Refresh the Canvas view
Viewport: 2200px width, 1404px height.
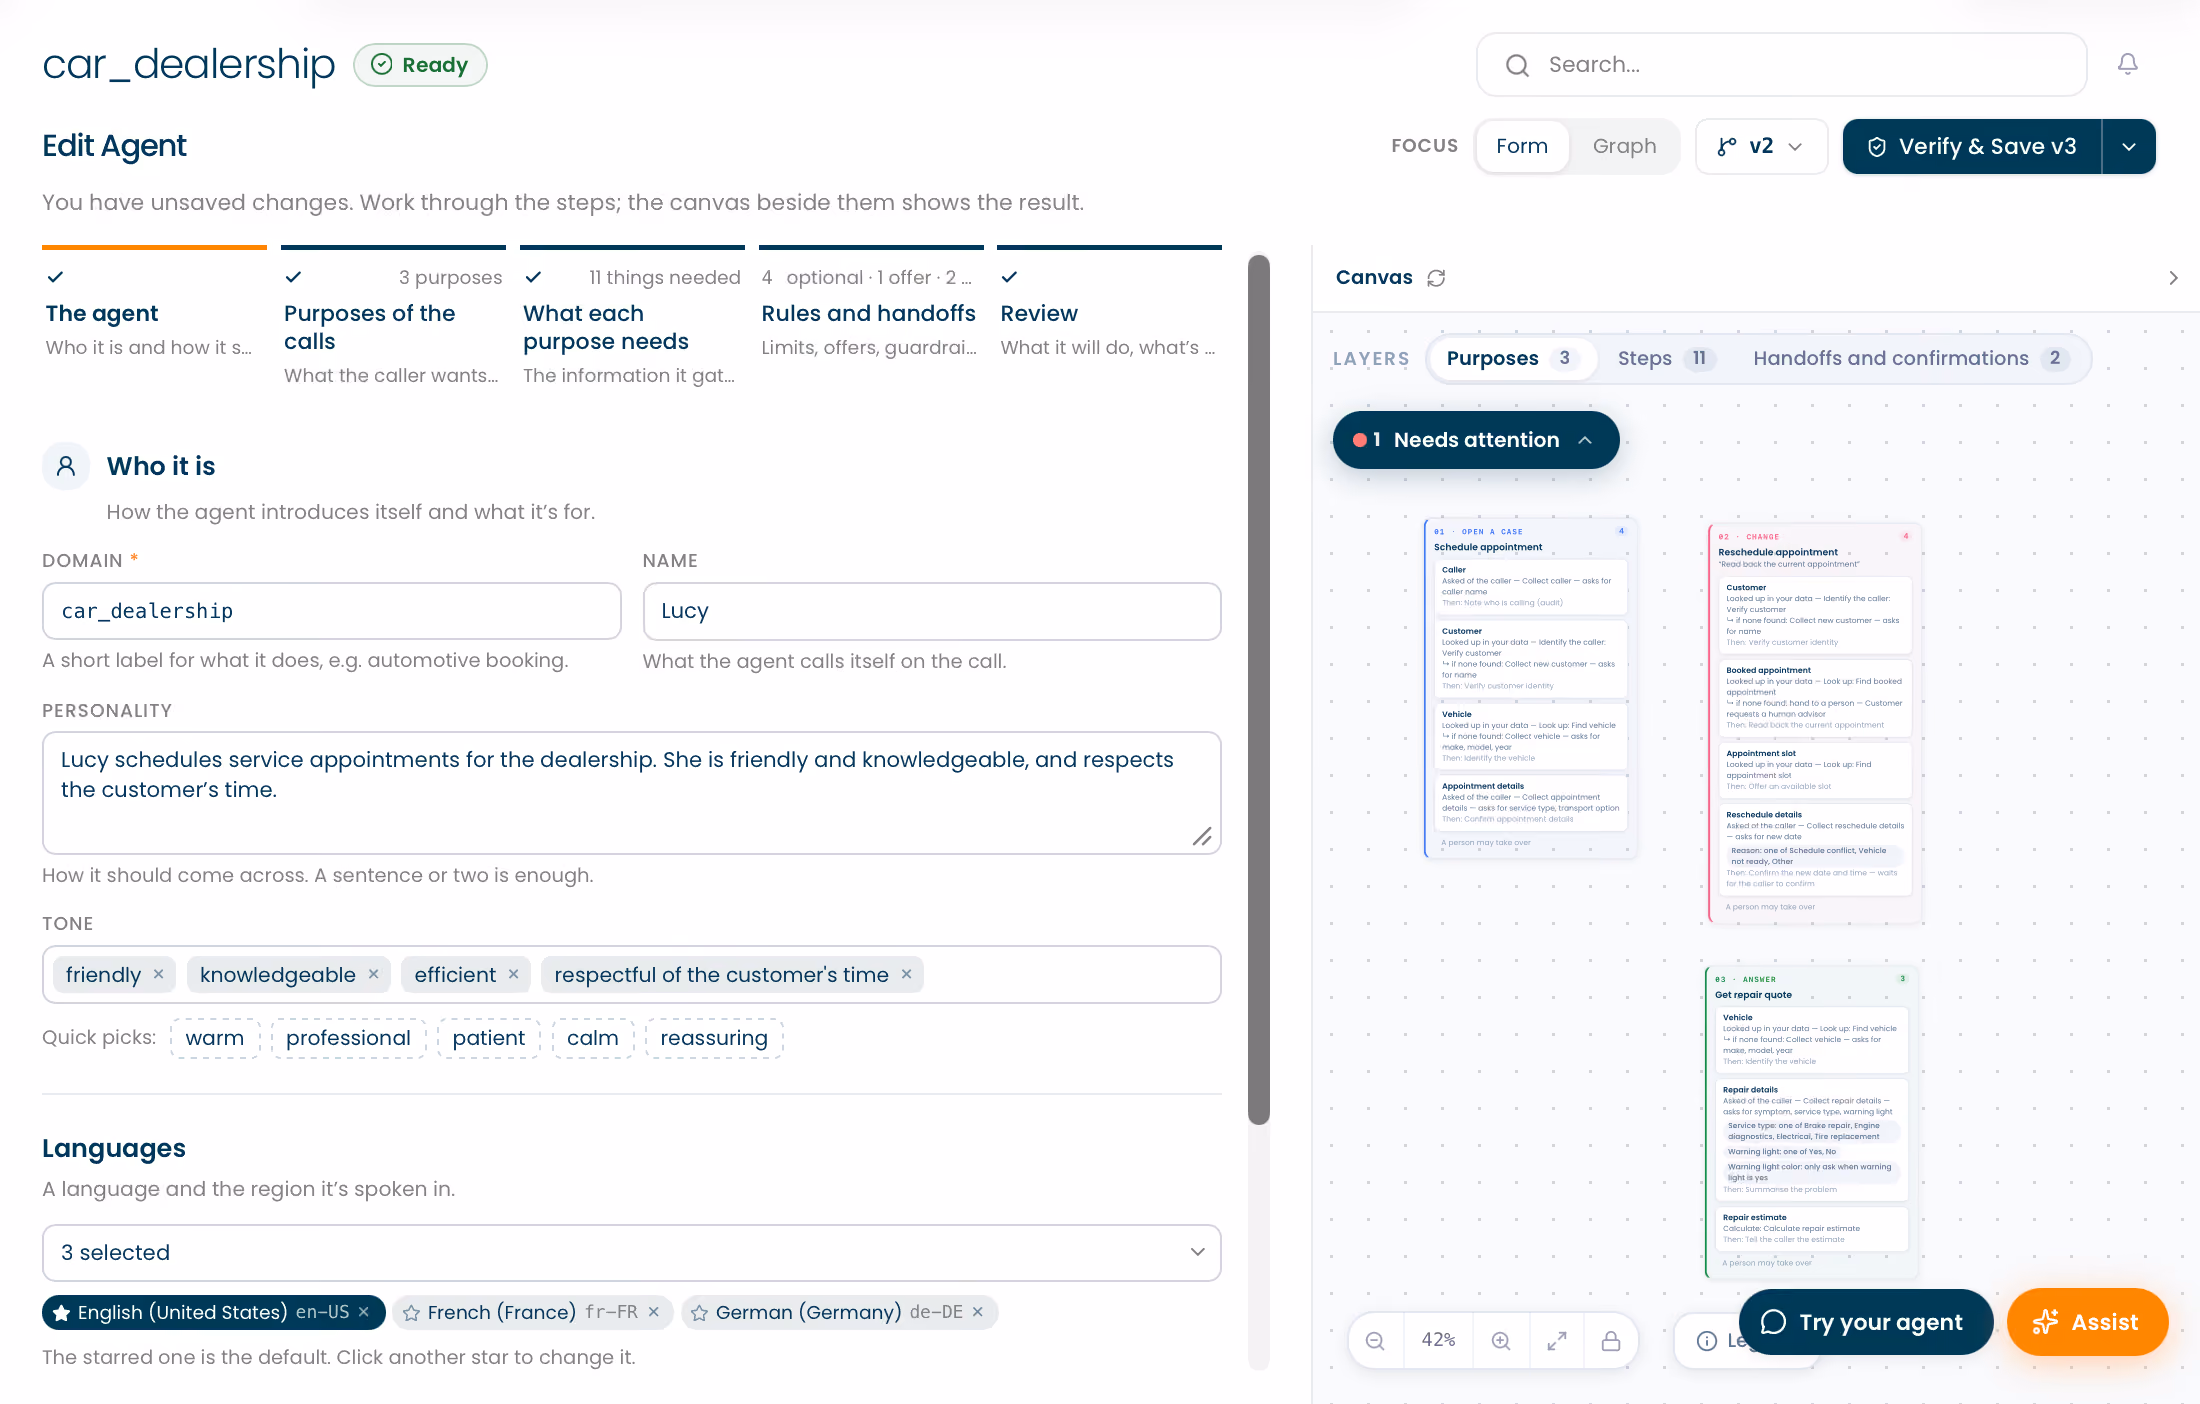click(x=1436, y=278)
